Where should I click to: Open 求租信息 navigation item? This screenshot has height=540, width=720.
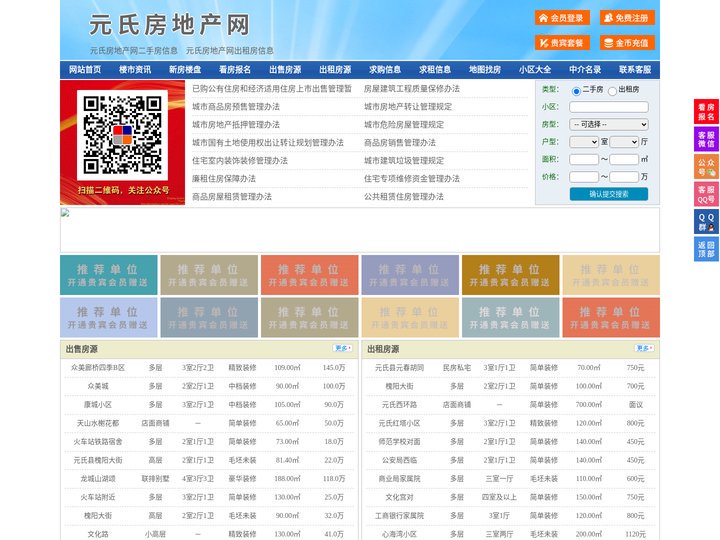coord(435,70)
